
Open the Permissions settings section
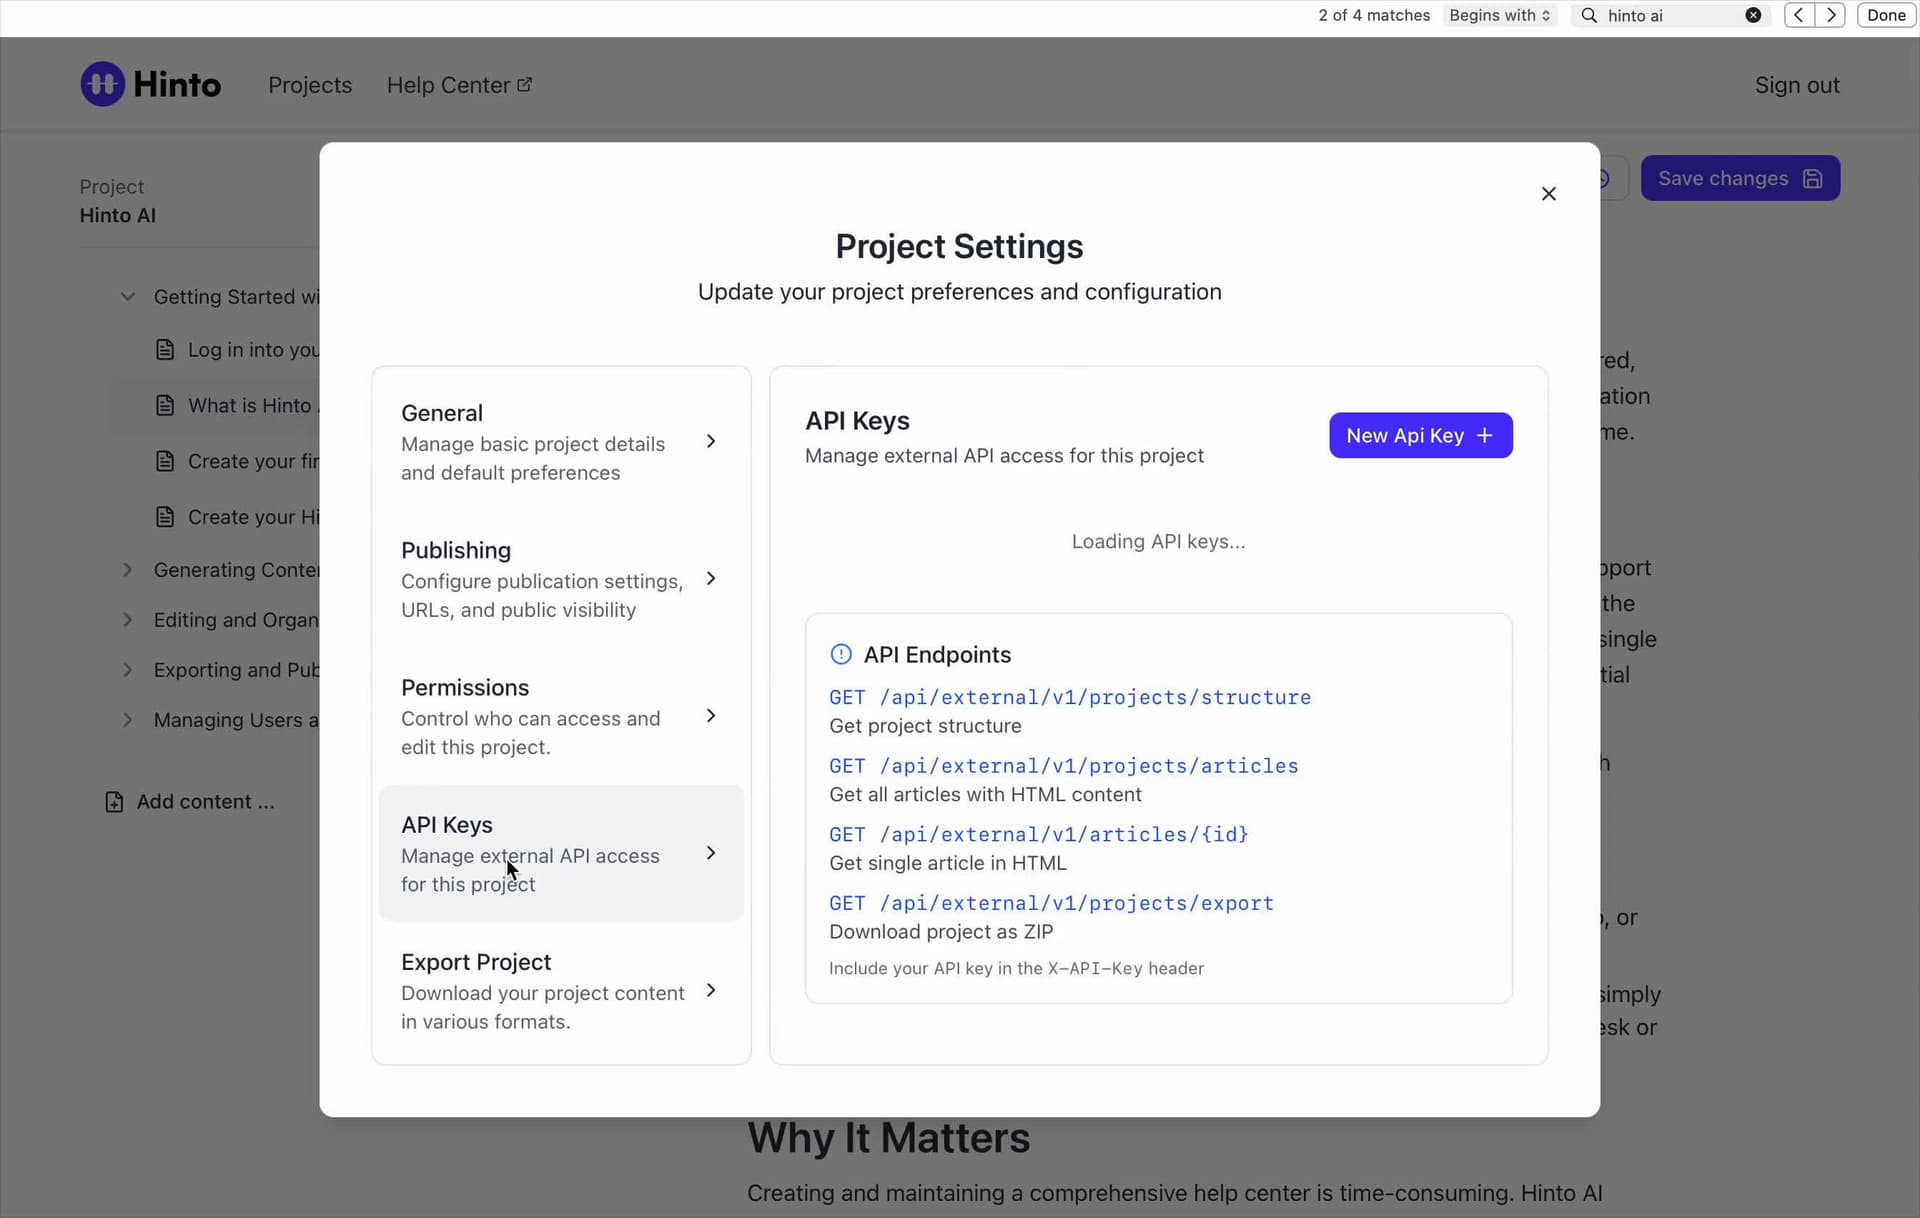[560, 716]
